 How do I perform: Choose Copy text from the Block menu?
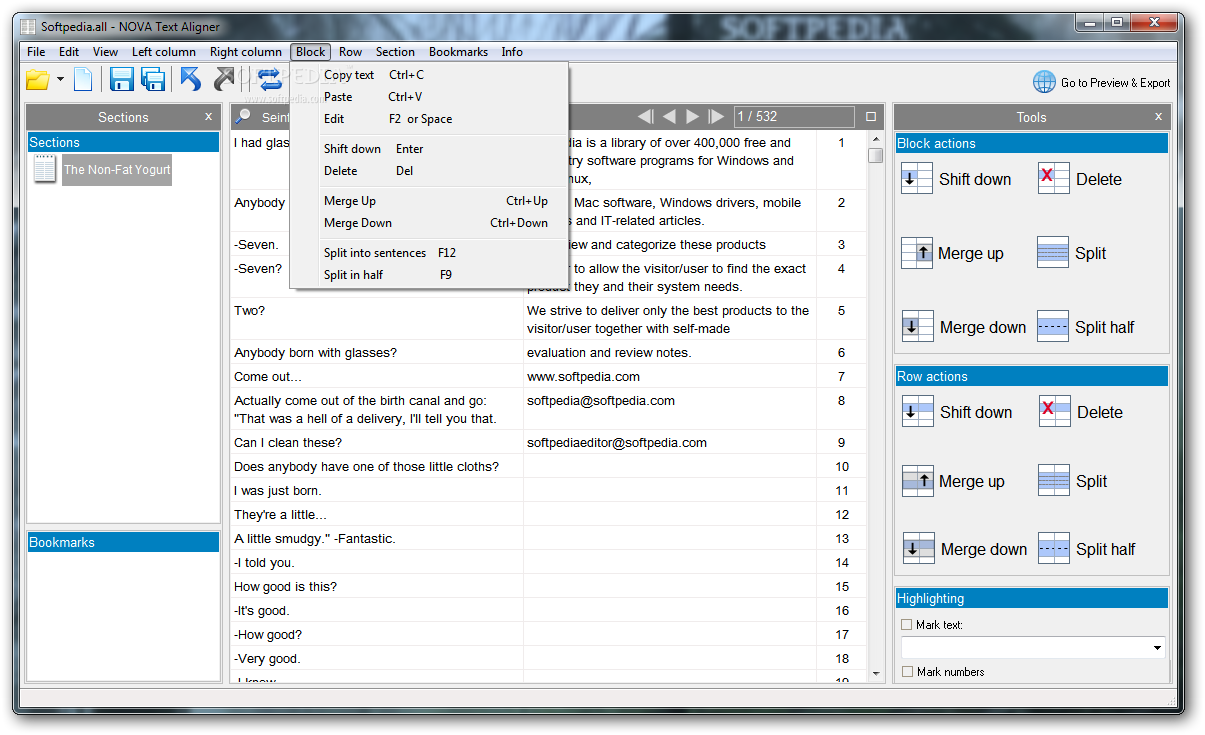[429, 75]
